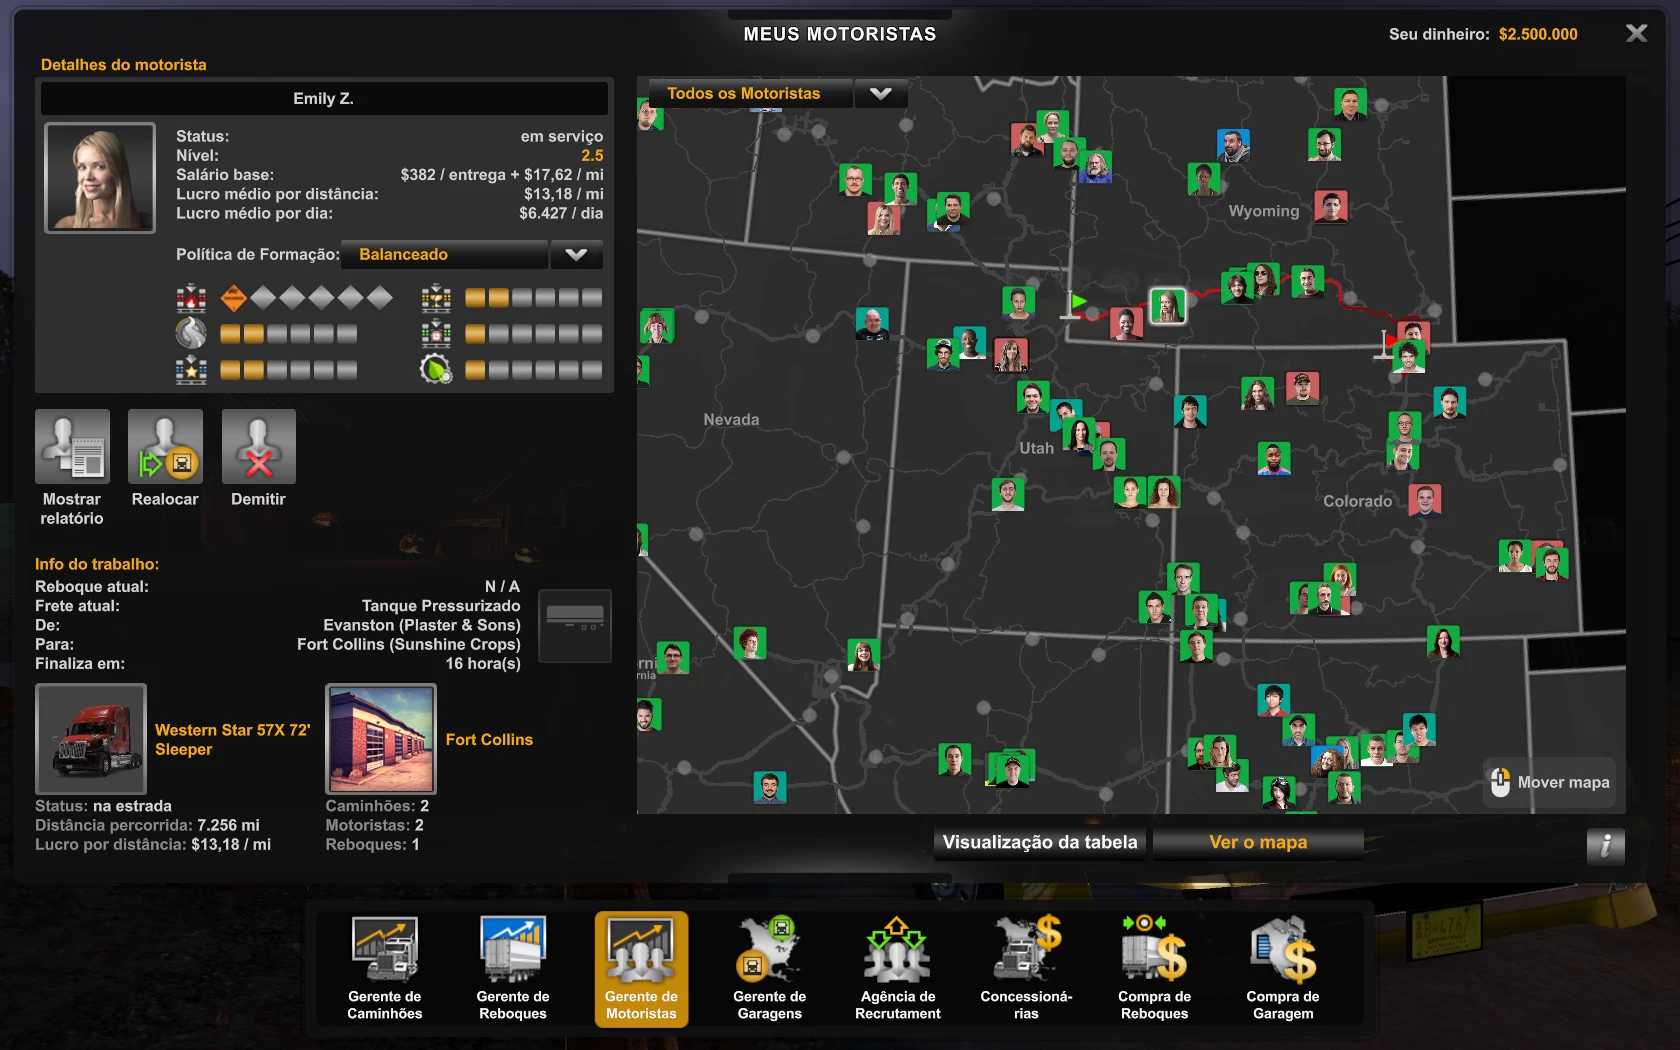The image size is (1680, 1050).
Task: Click the Fort Collins garage link
Action: pyautogui.click(x=489, y=740)
